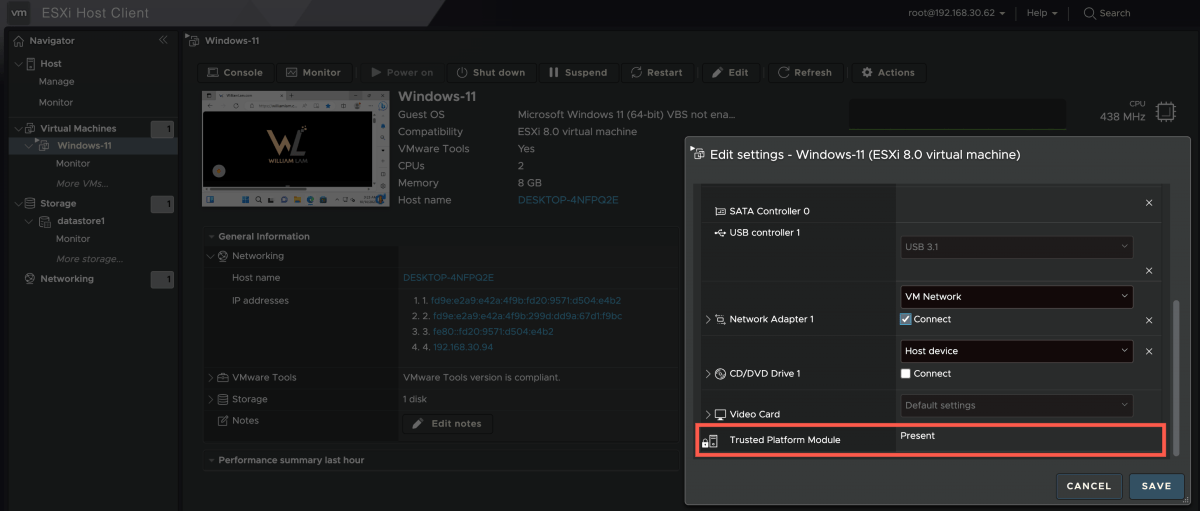Image resolution: width=1200 pixels, height=511 pixels.
Task: Open the DESKTOP-4NFPQ2E host name link
Action: click(x=568, y=200)
